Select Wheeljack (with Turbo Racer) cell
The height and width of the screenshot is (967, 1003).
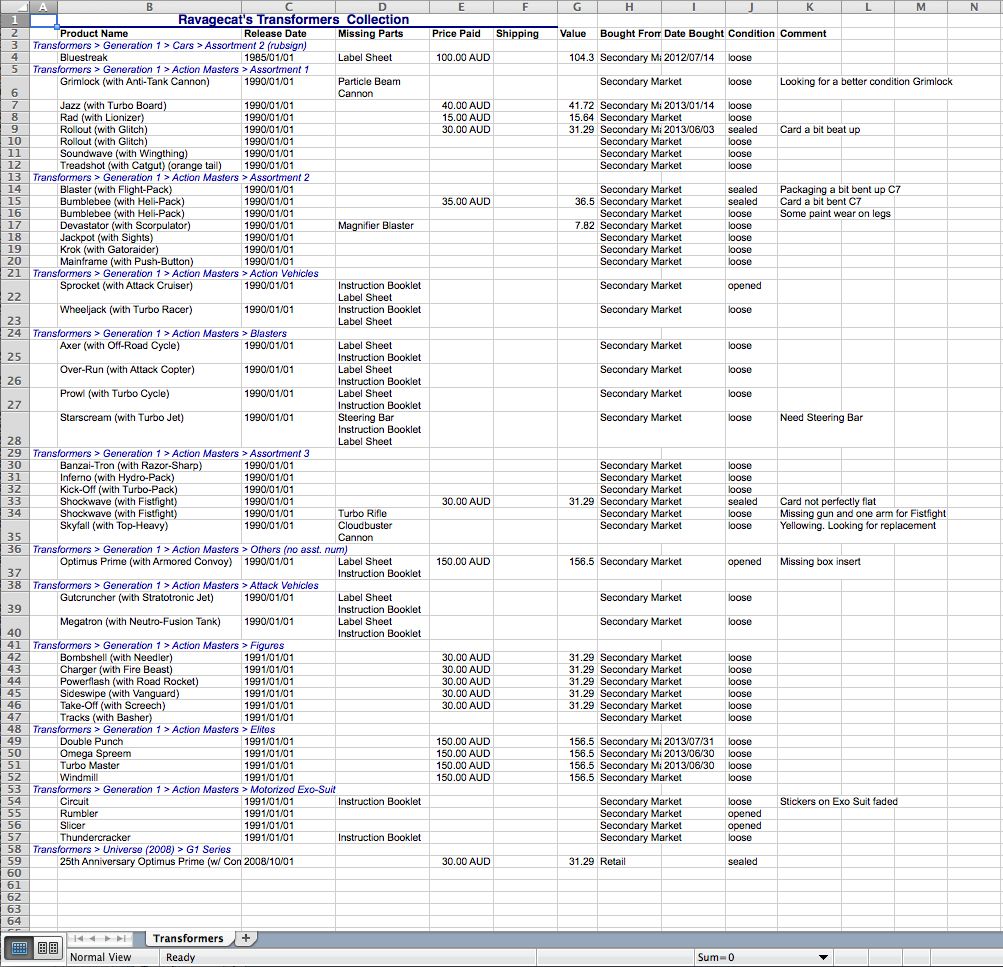[x=149, y=315]
